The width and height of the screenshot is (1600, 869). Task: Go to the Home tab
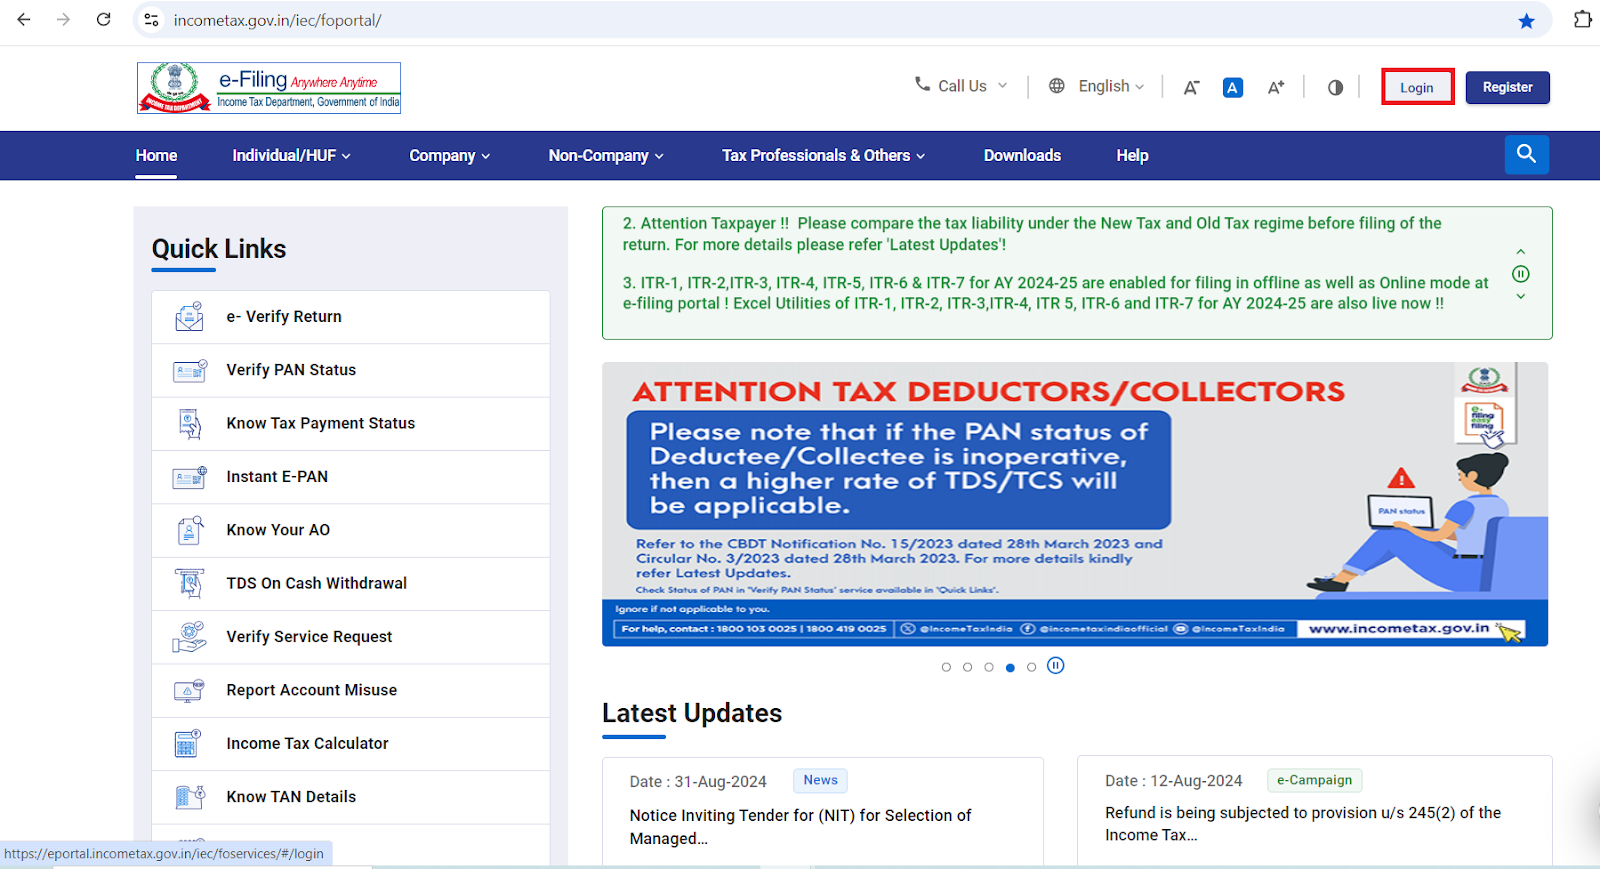click(x=156, y=156)
